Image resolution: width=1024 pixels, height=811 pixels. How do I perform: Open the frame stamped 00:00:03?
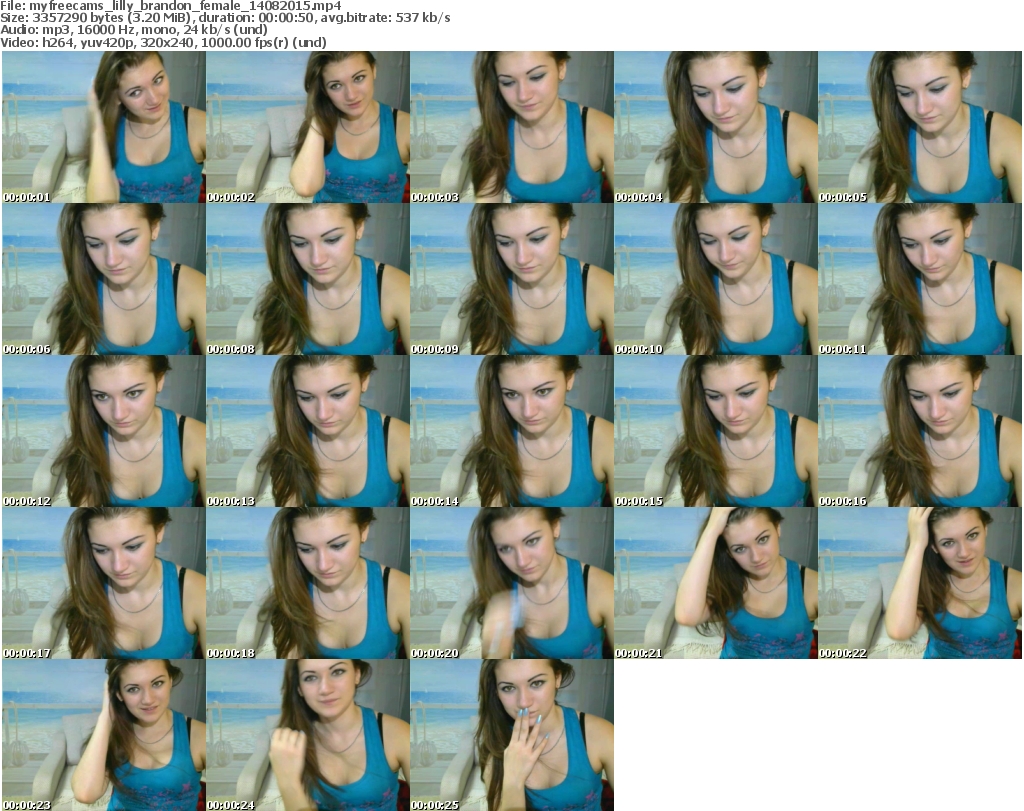(512, 127)
